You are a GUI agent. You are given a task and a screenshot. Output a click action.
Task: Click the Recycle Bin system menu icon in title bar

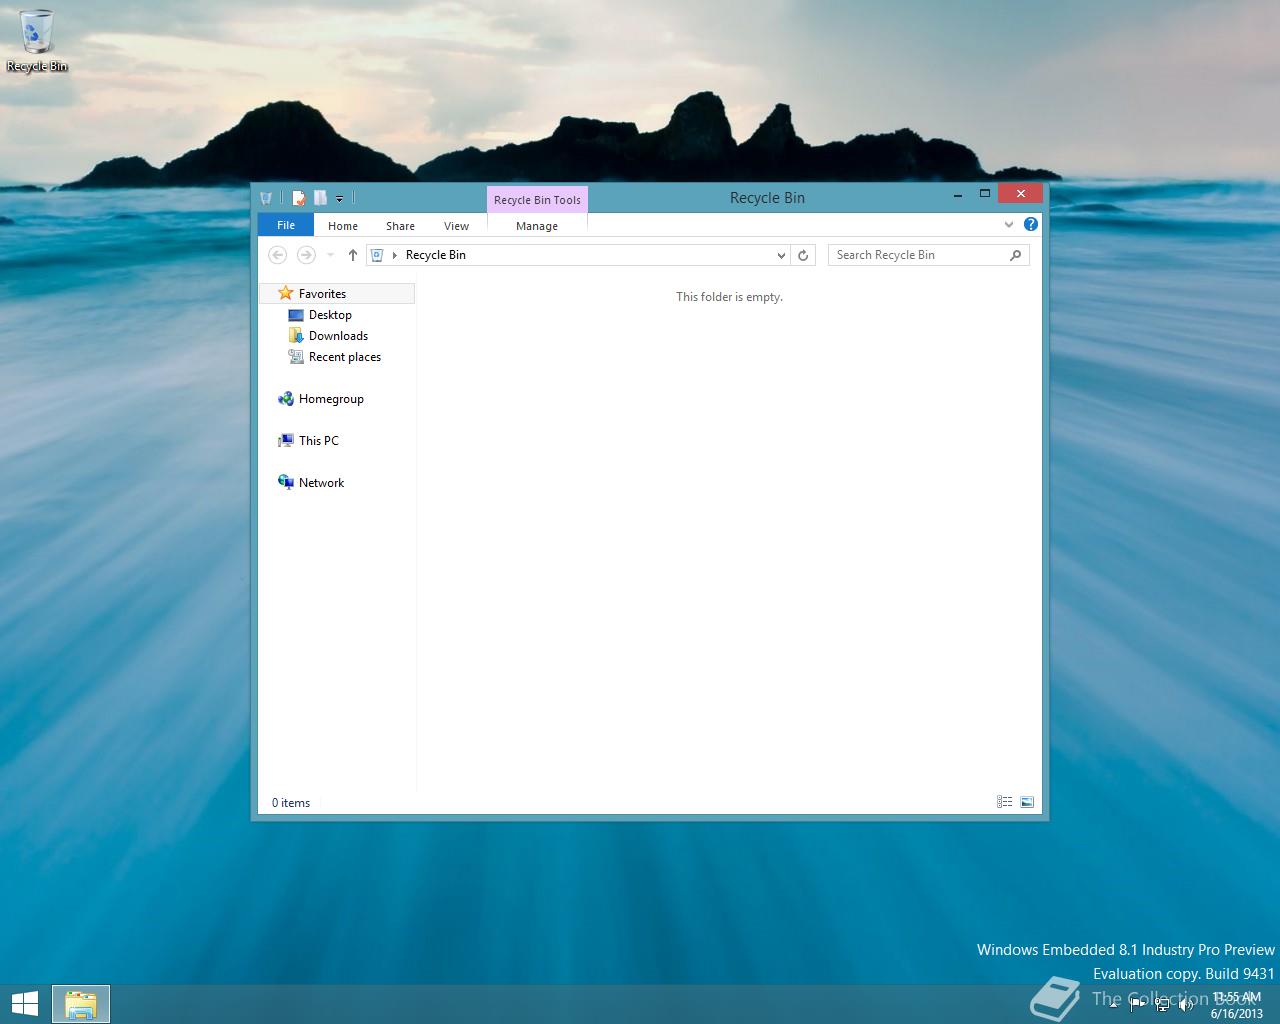click(266, 198)
